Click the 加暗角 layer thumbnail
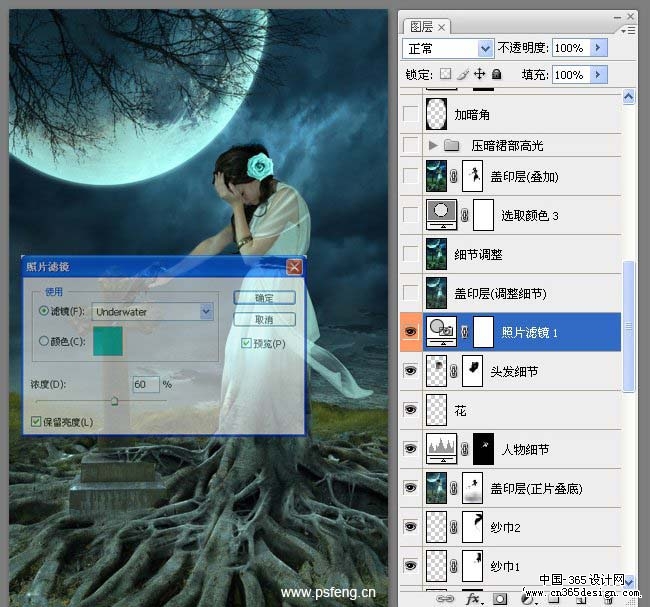This screenshot has height=607, width=650. tap(437, 114)
